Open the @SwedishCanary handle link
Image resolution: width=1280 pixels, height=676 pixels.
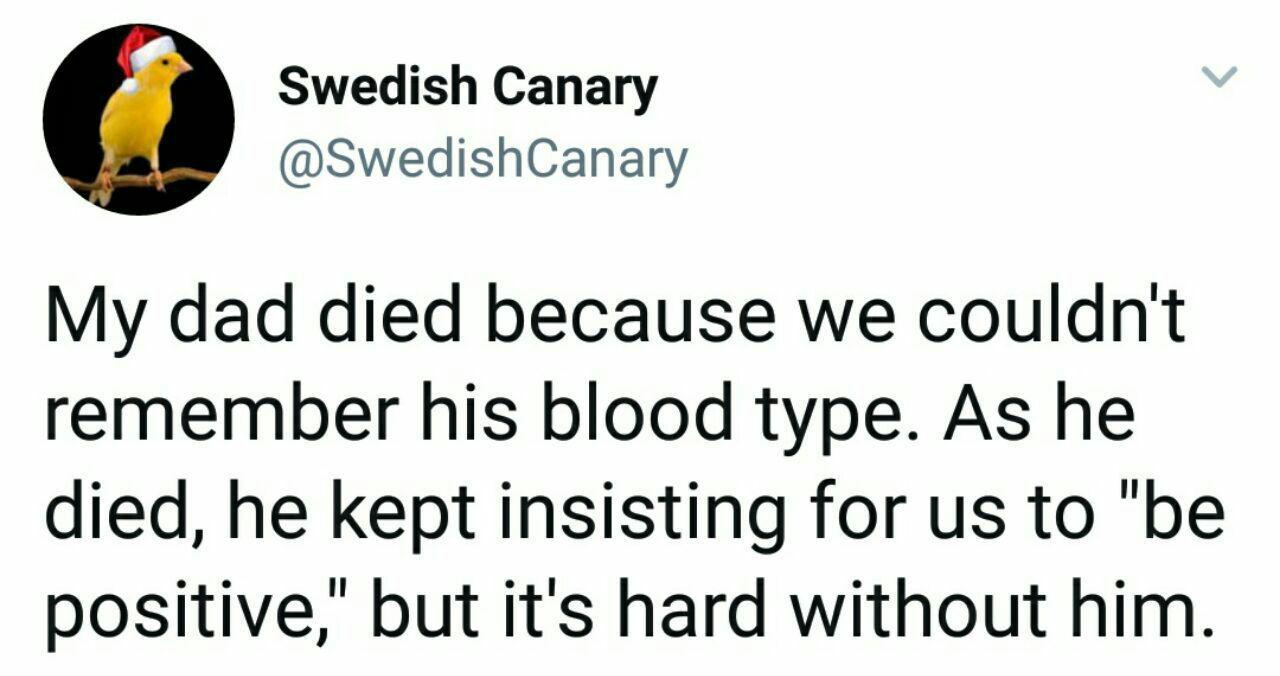click(x=483, y=160)
